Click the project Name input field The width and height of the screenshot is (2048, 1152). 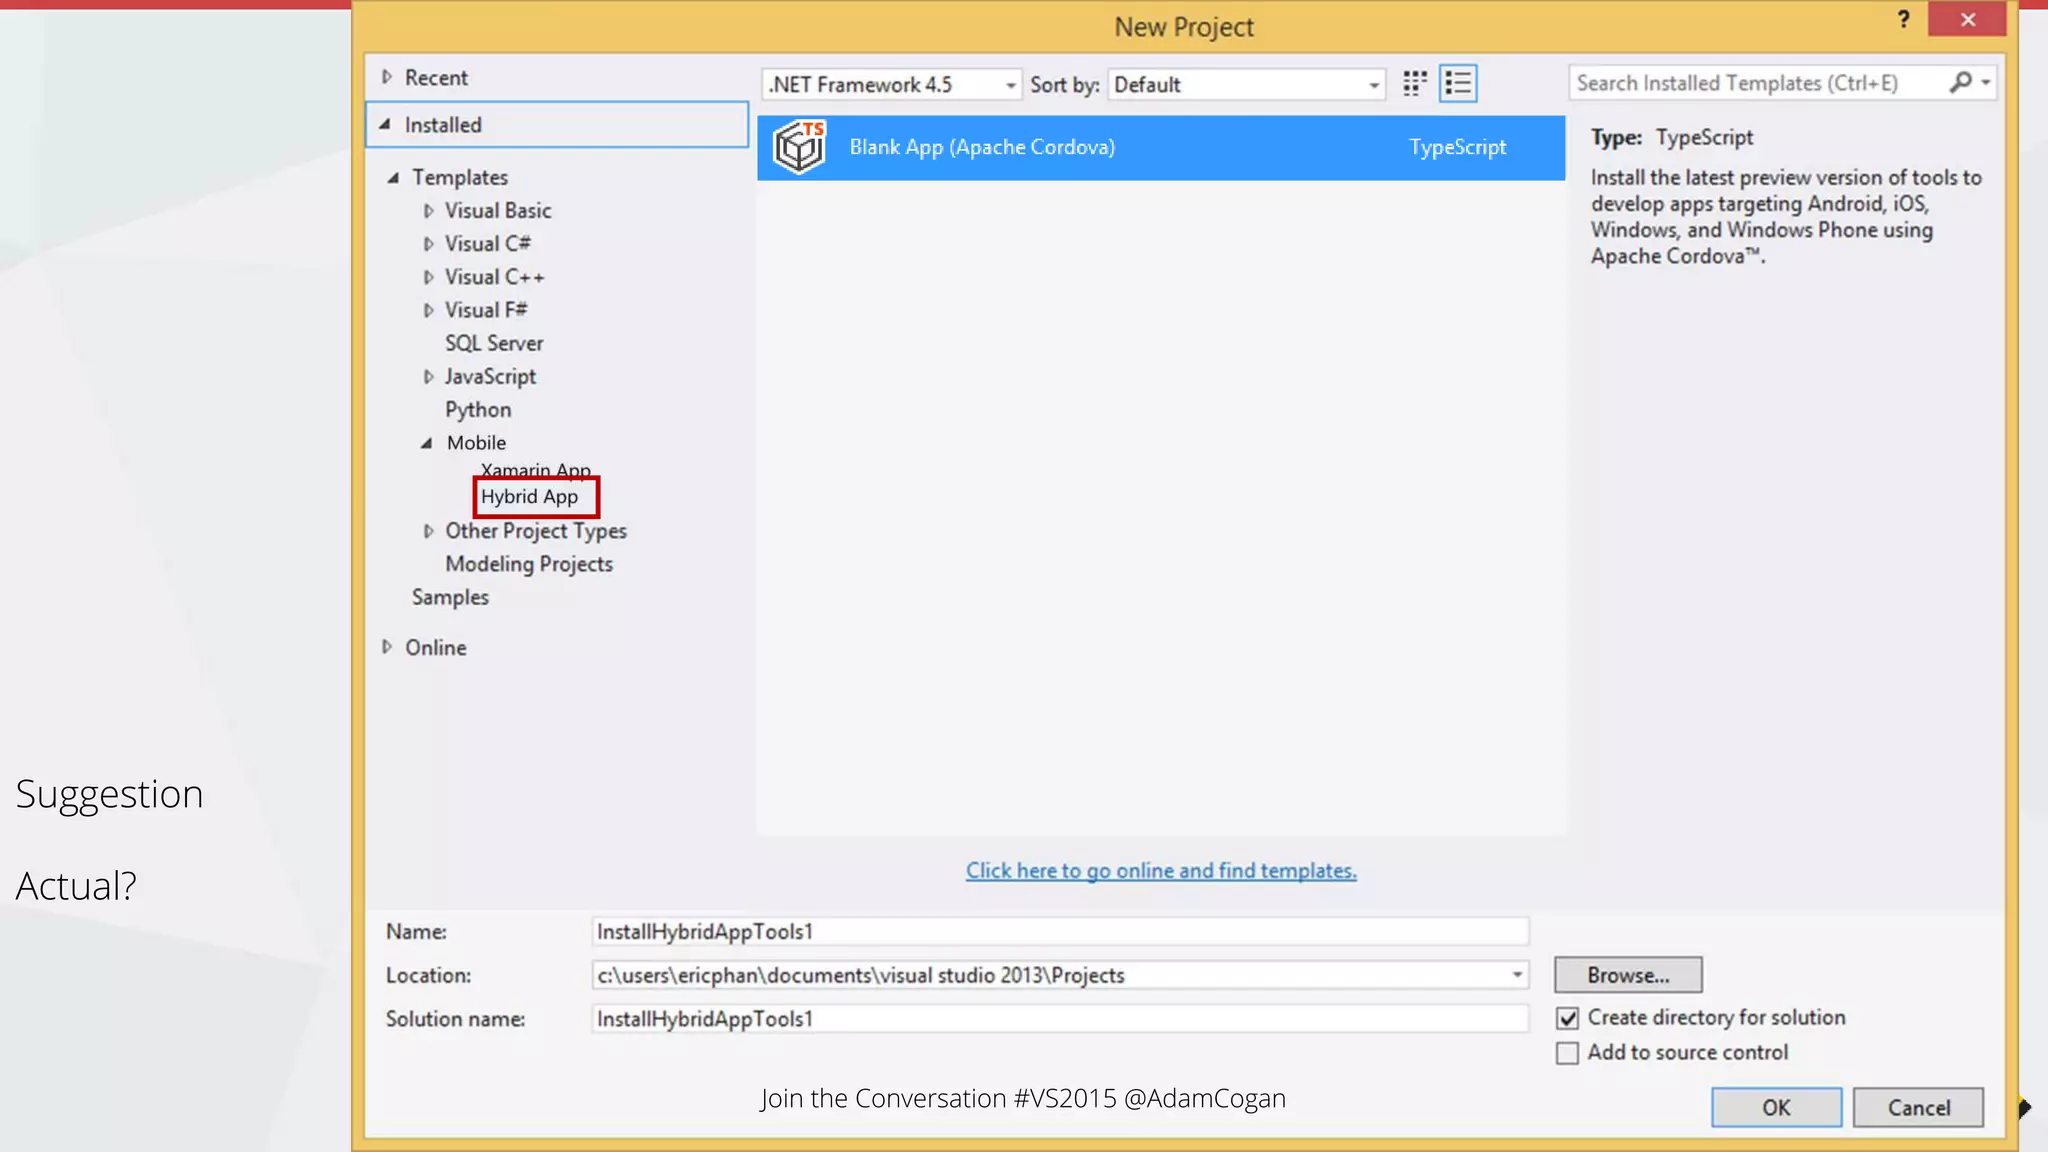click(1060, 932)
